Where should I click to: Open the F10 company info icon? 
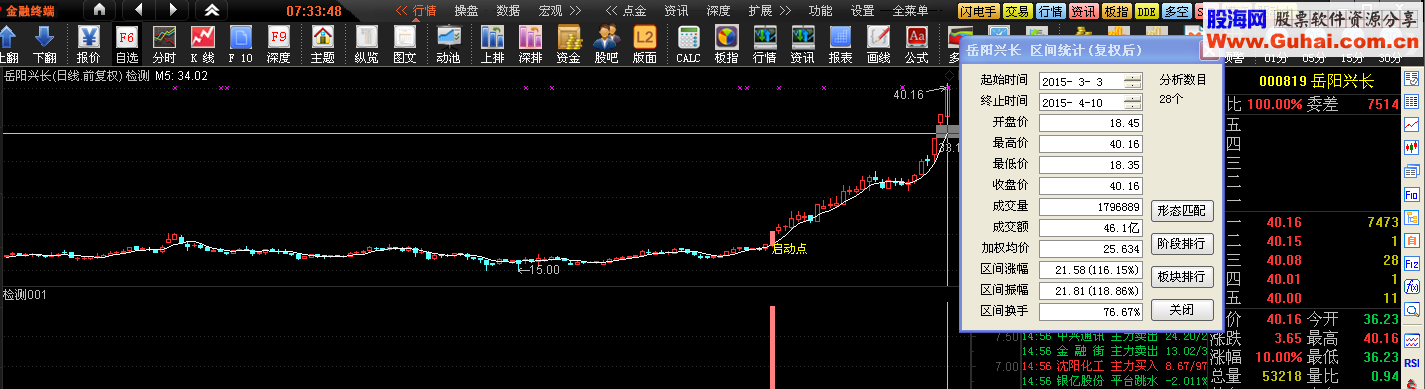point(240,38)
